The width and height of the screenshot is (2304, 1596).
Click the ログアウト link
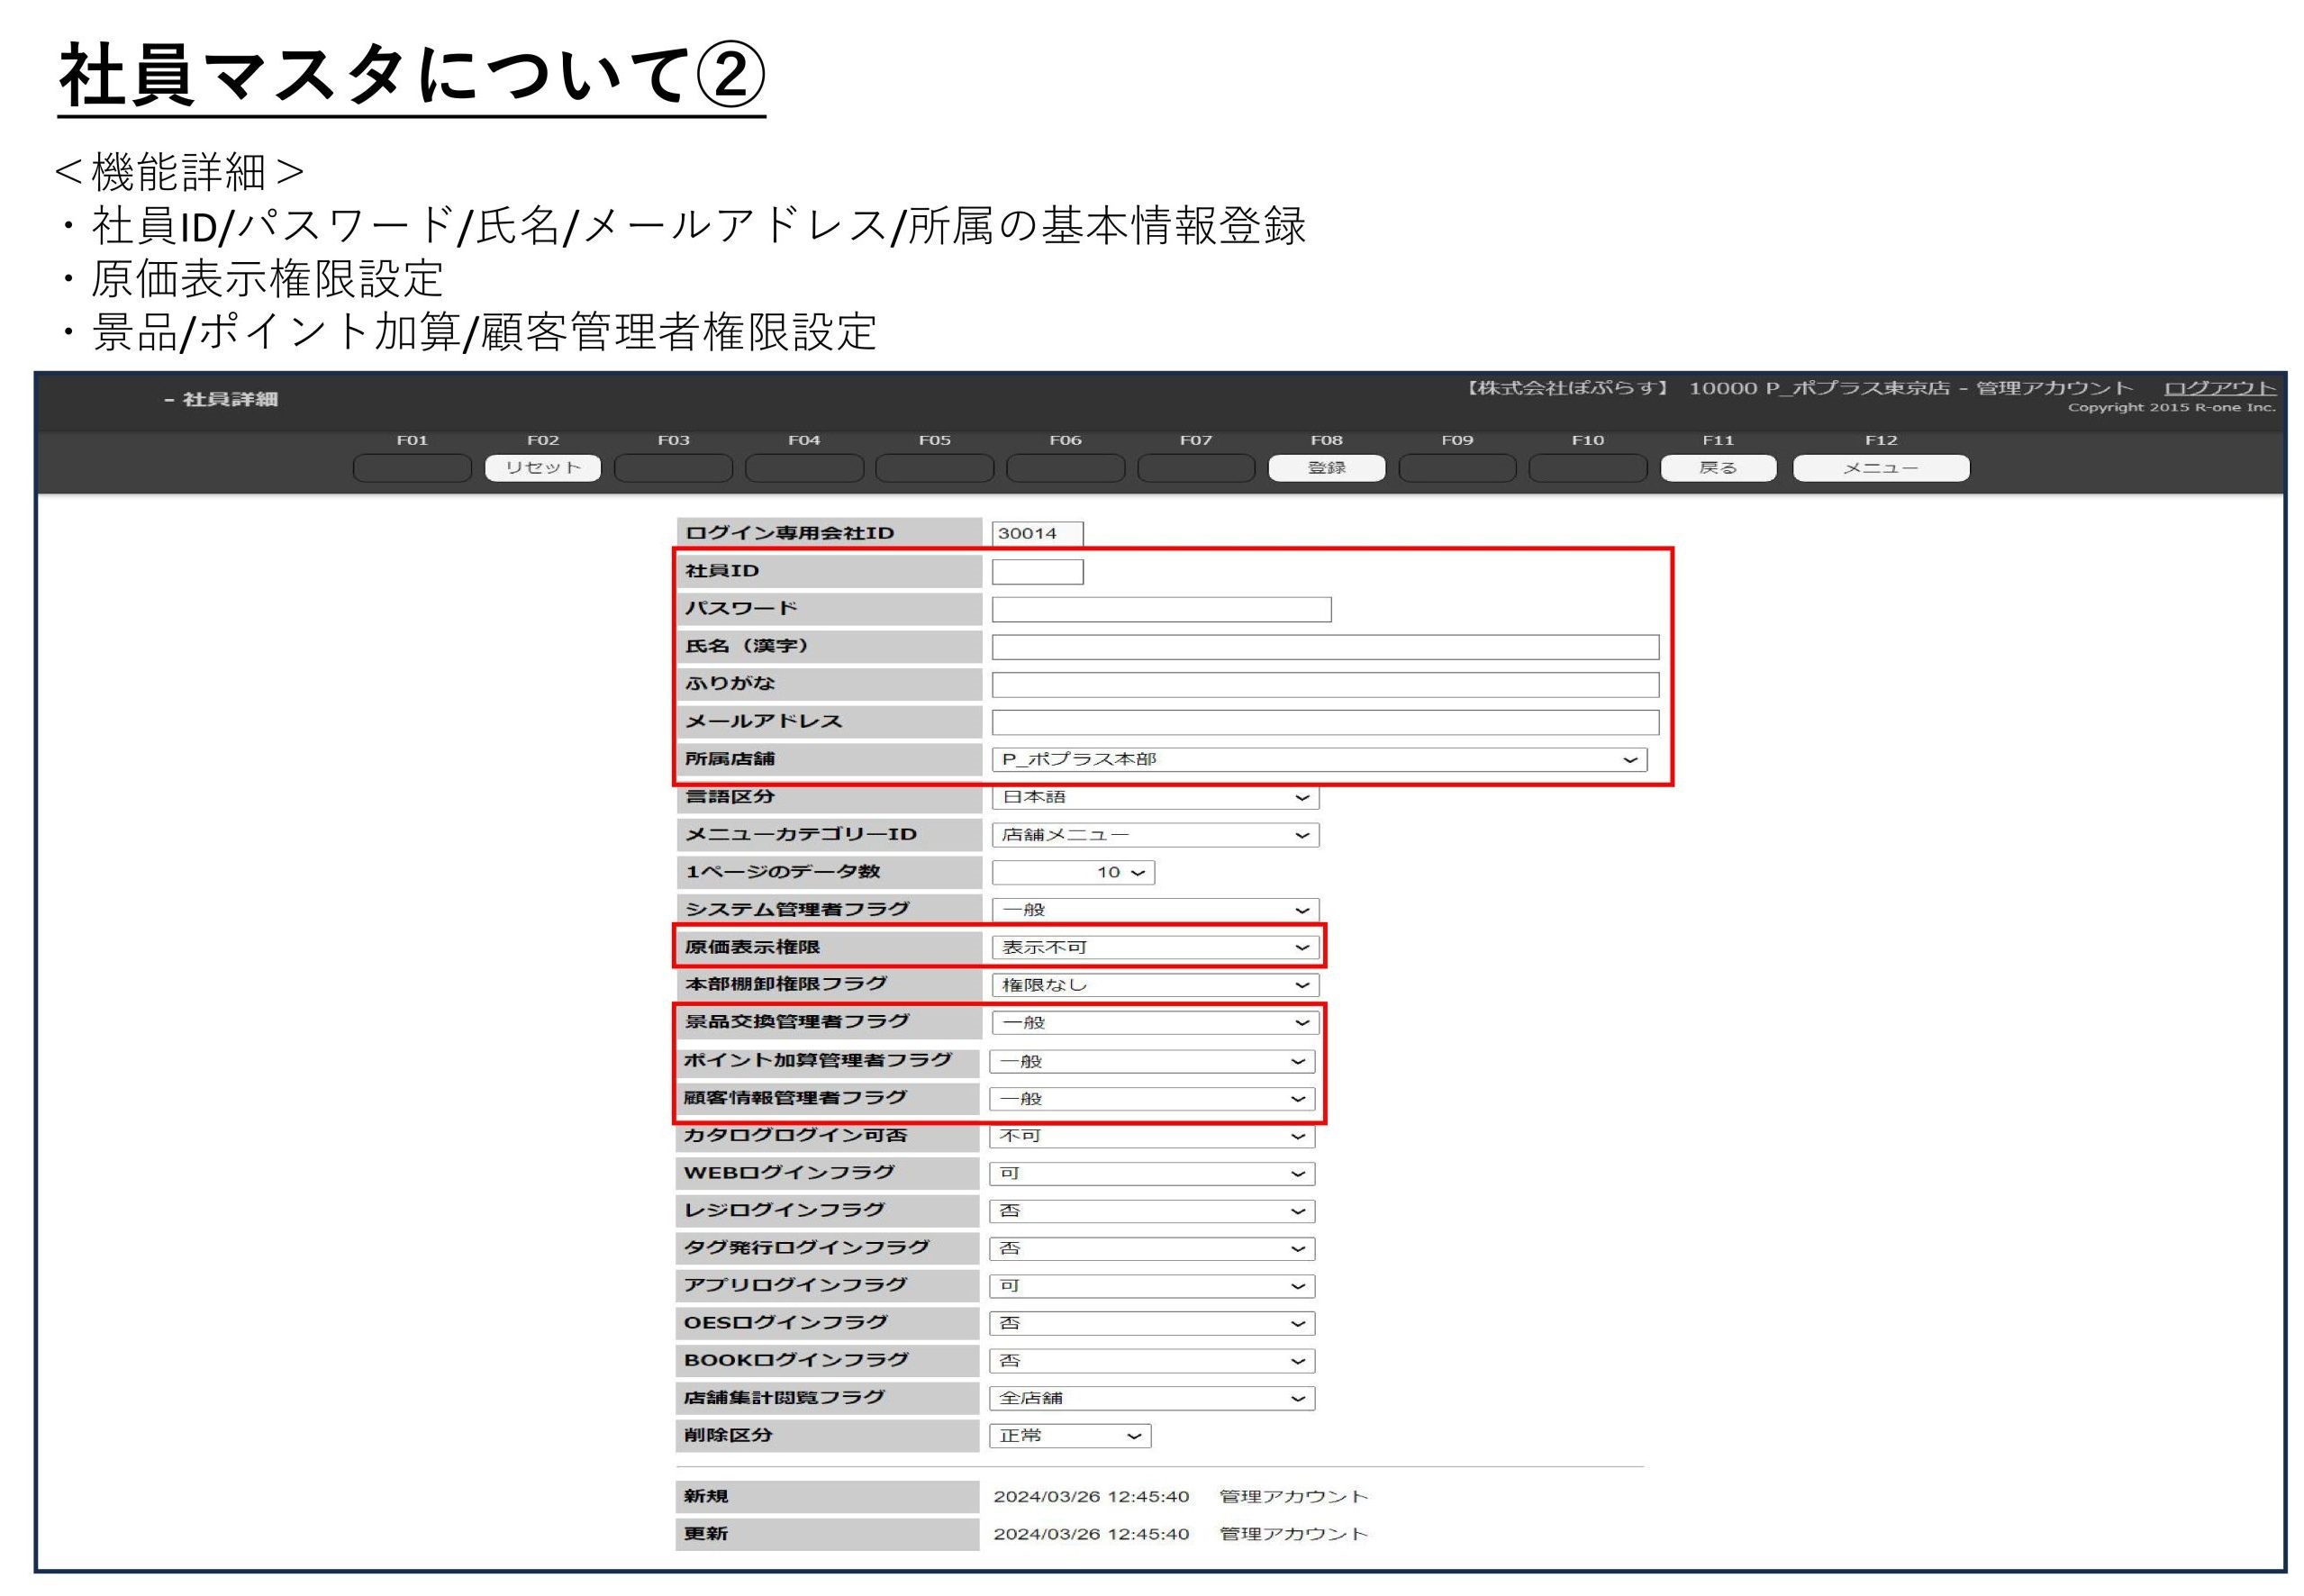(2219, 388)
